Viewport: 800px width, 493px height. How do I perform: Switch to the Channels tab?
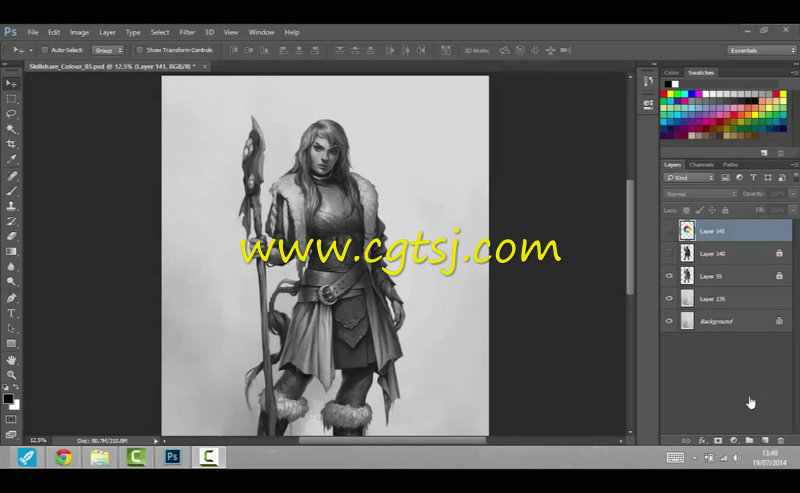click(702, 165)
